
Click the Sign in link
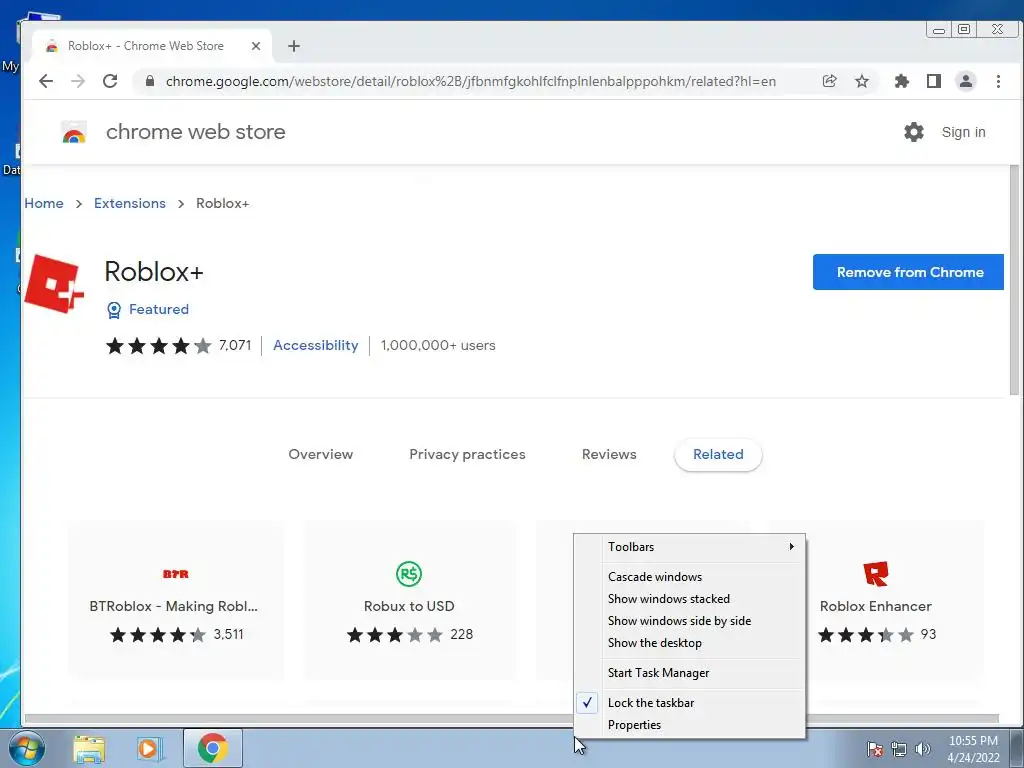tap(963, 132)
